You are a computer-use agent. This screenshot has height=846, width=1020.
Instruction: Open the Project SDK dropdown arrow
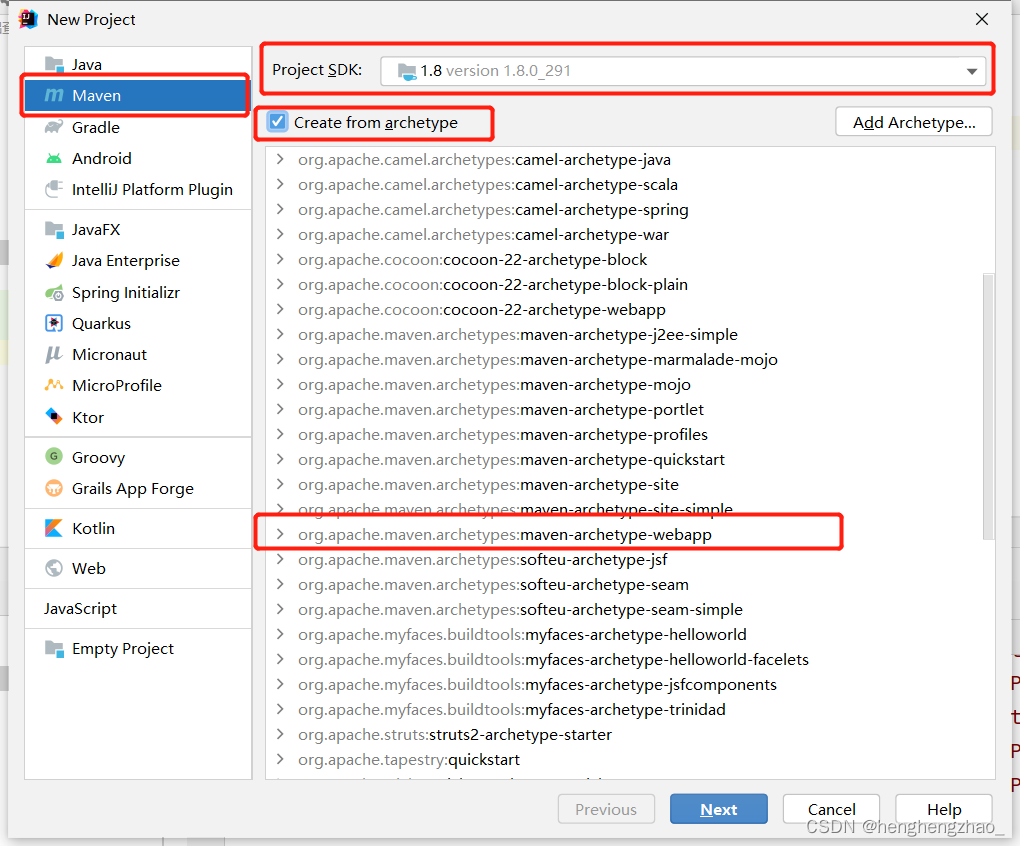972,71
